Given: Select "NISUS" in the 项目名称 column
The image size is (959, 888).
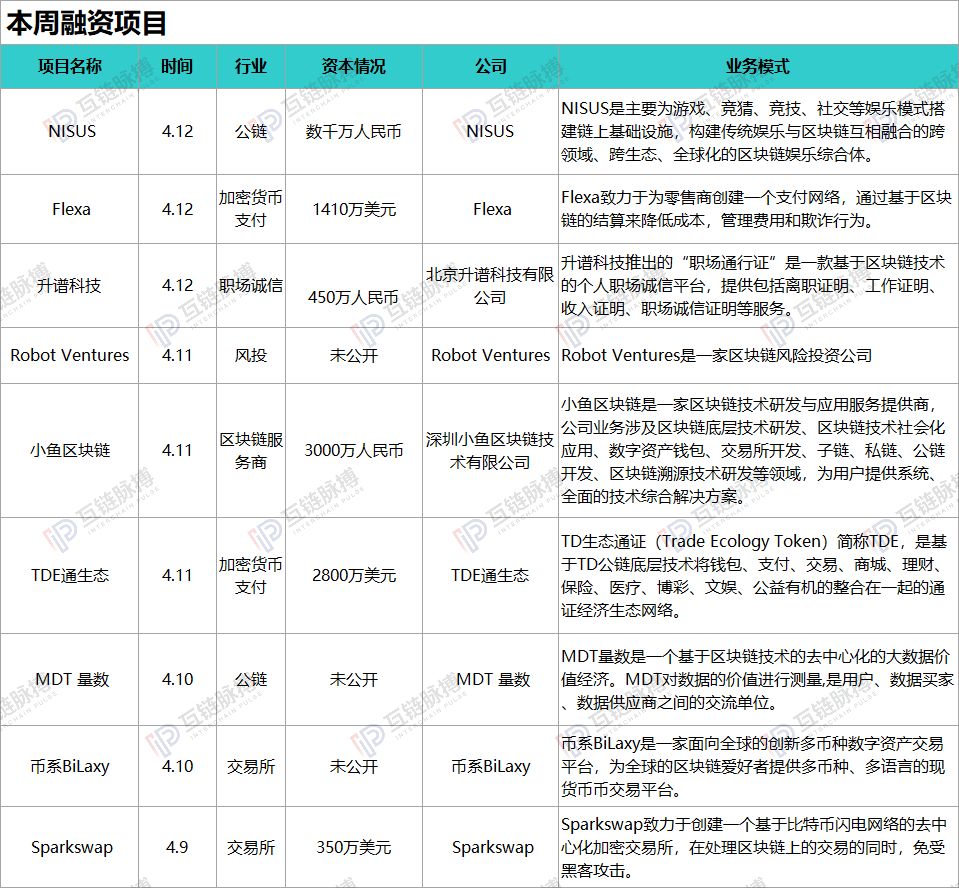Looking at the screenshot, I should [72, 131].
